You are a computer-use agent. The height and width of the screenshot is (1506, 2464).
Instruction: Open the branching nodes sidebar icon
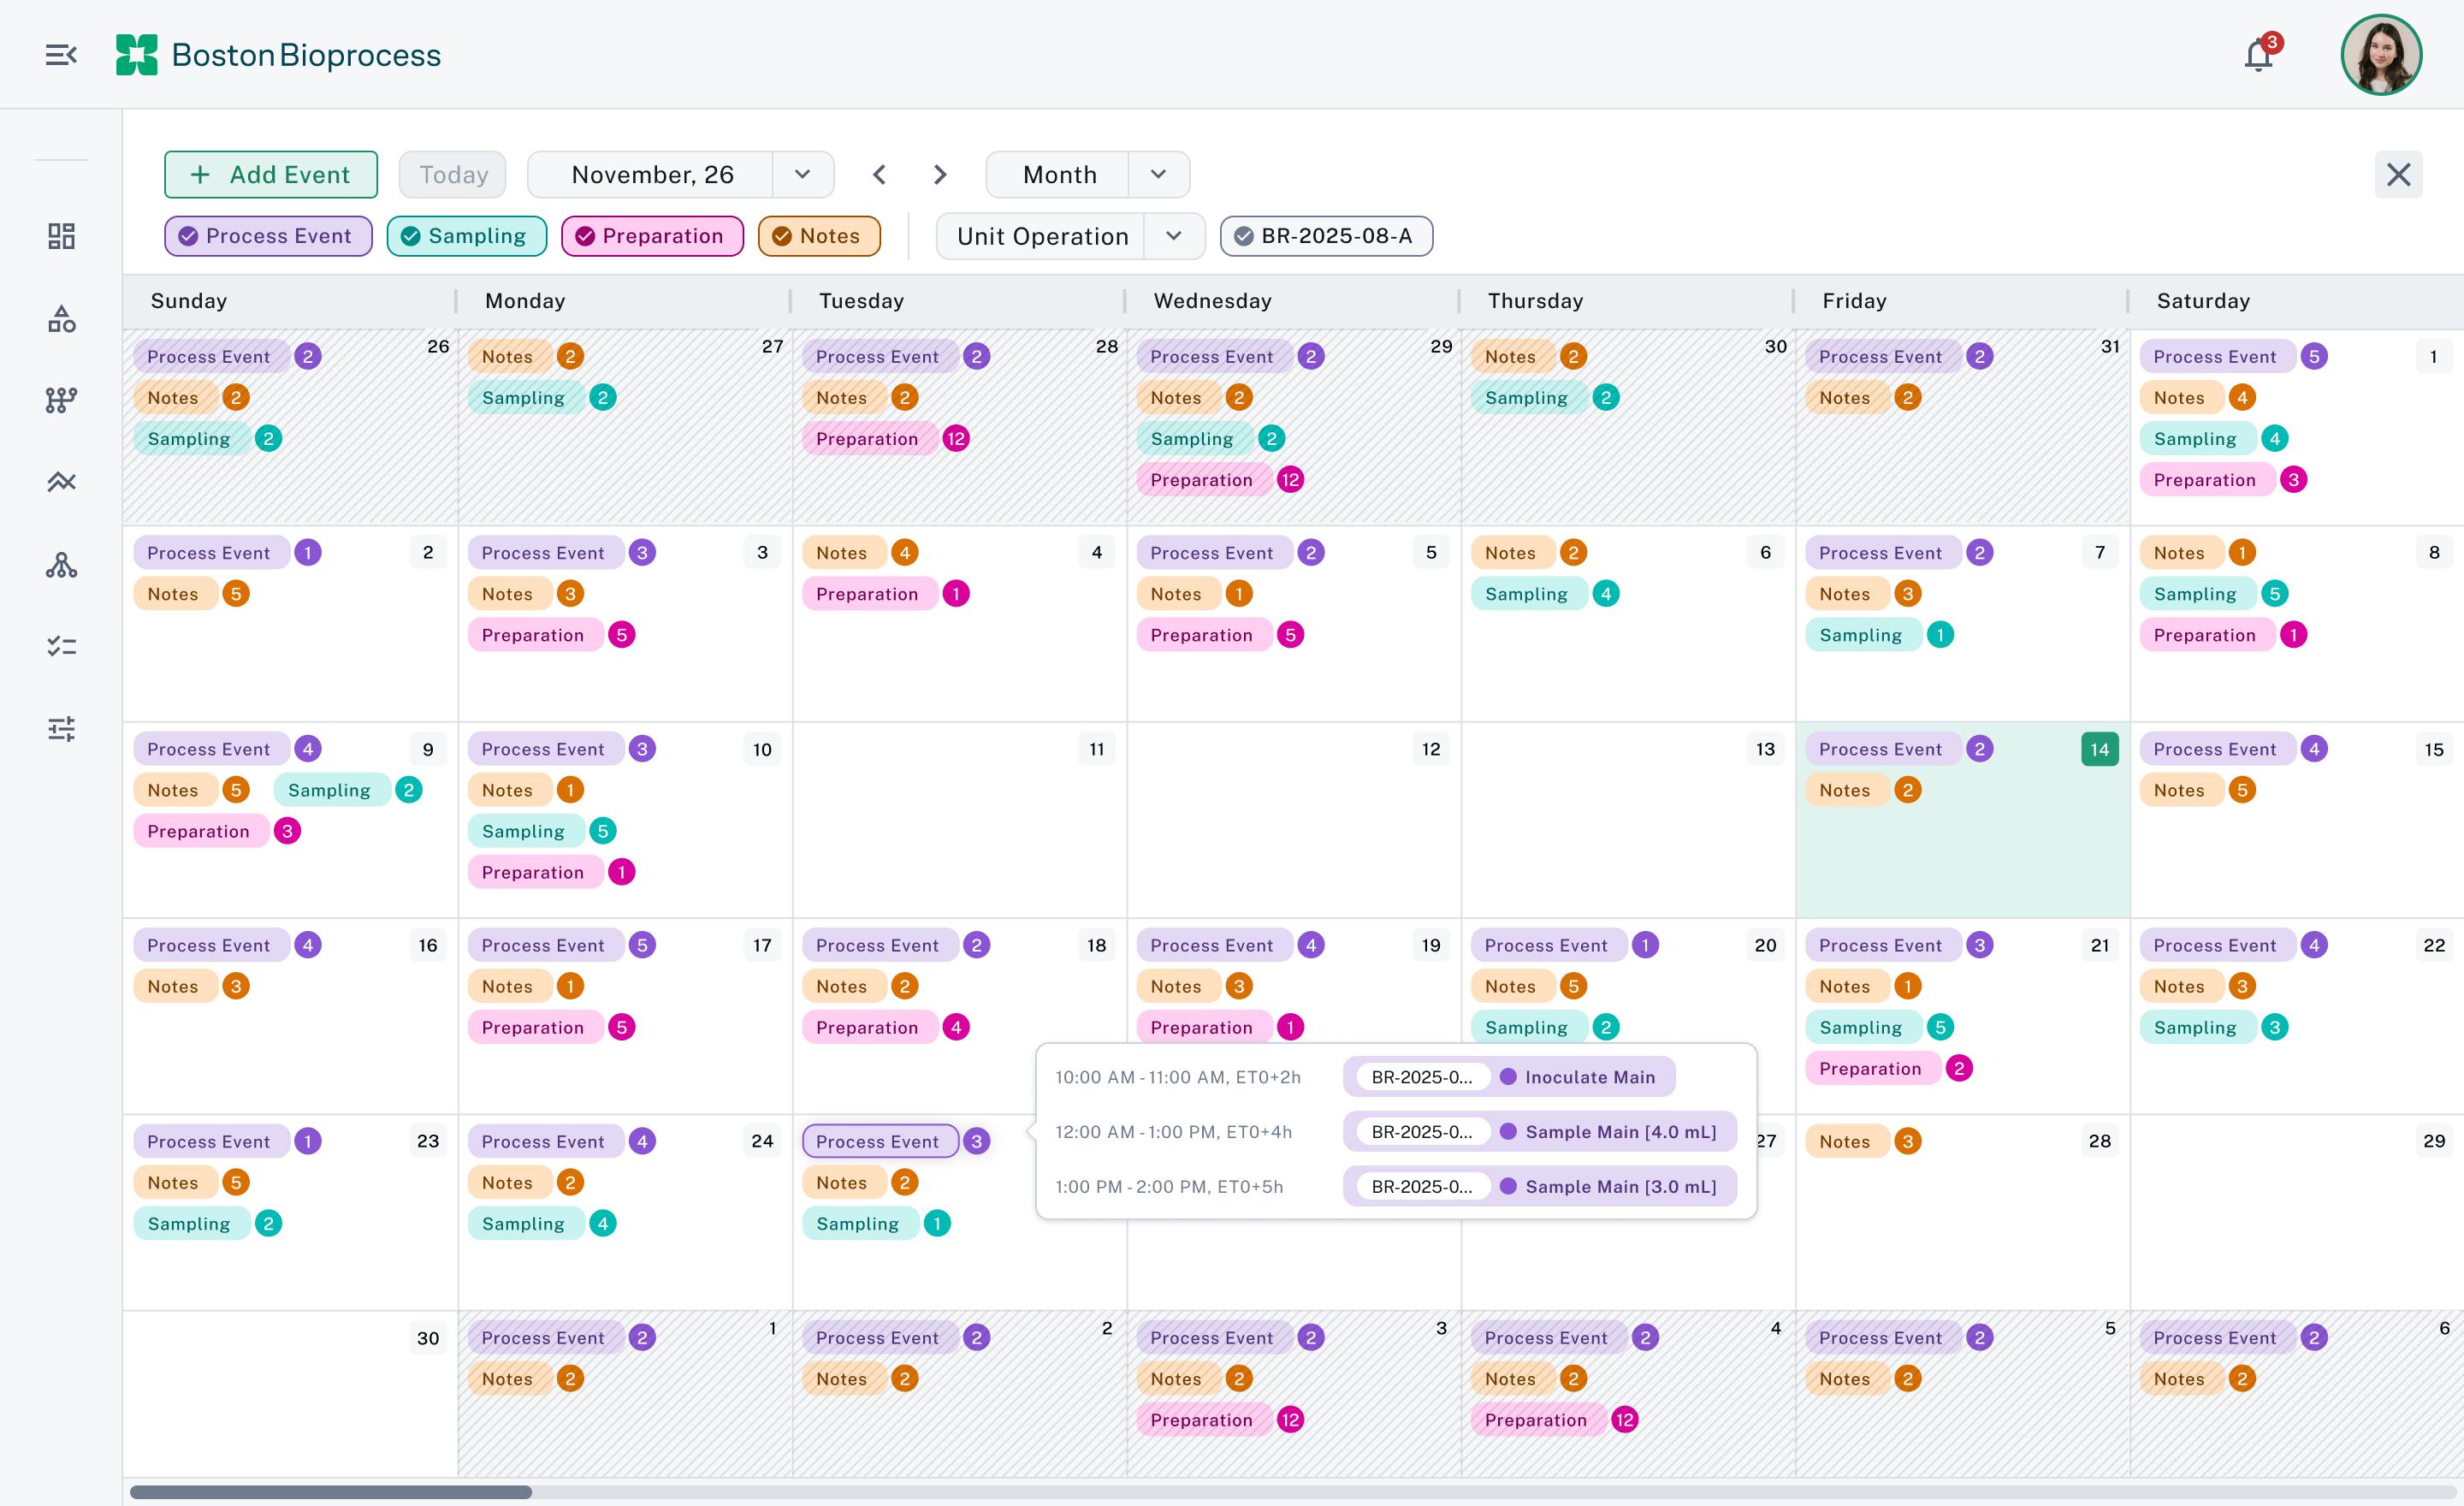(61, 400)
